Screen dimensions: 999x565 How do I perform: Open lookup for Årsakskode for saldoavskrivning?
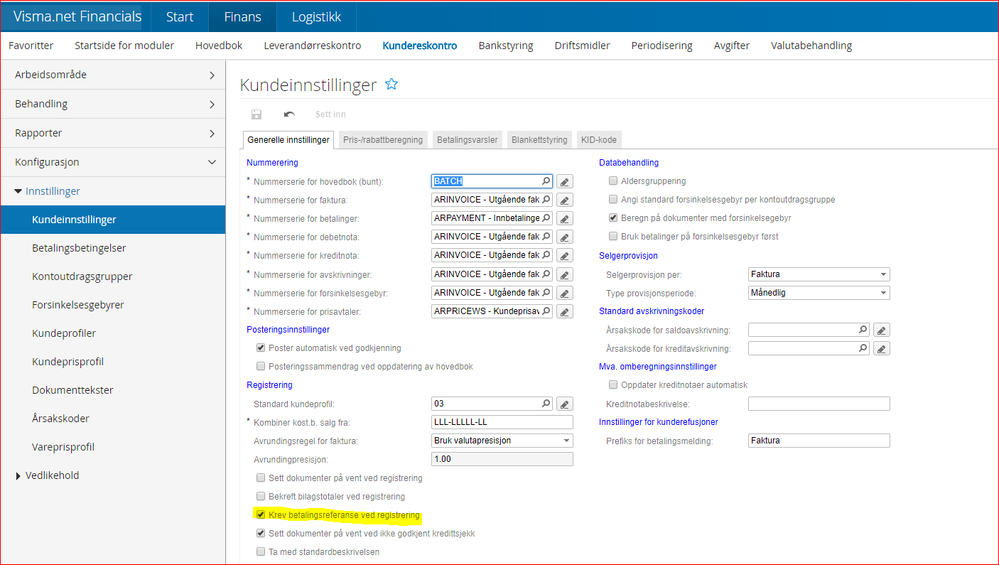(863, 329)
